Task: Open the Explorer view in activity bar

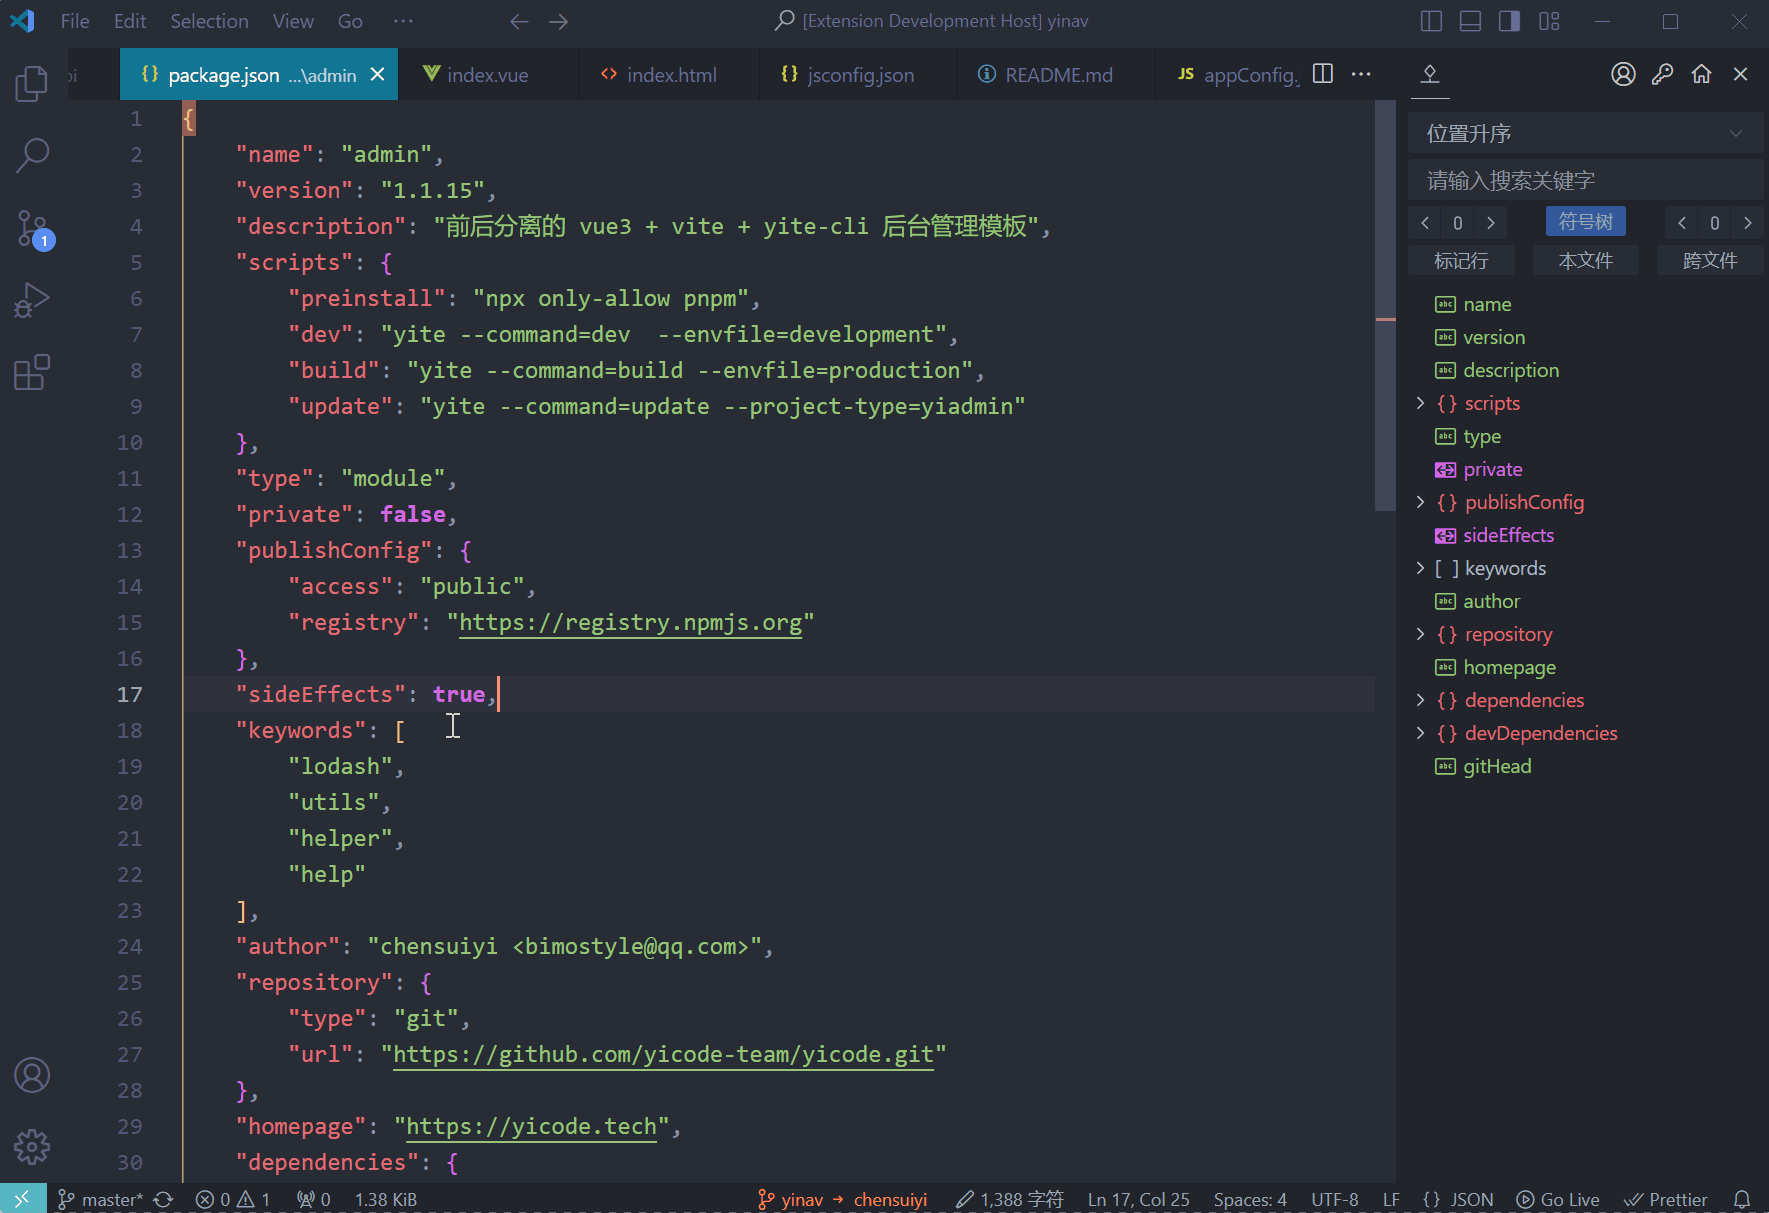Action: coord(32,84)
